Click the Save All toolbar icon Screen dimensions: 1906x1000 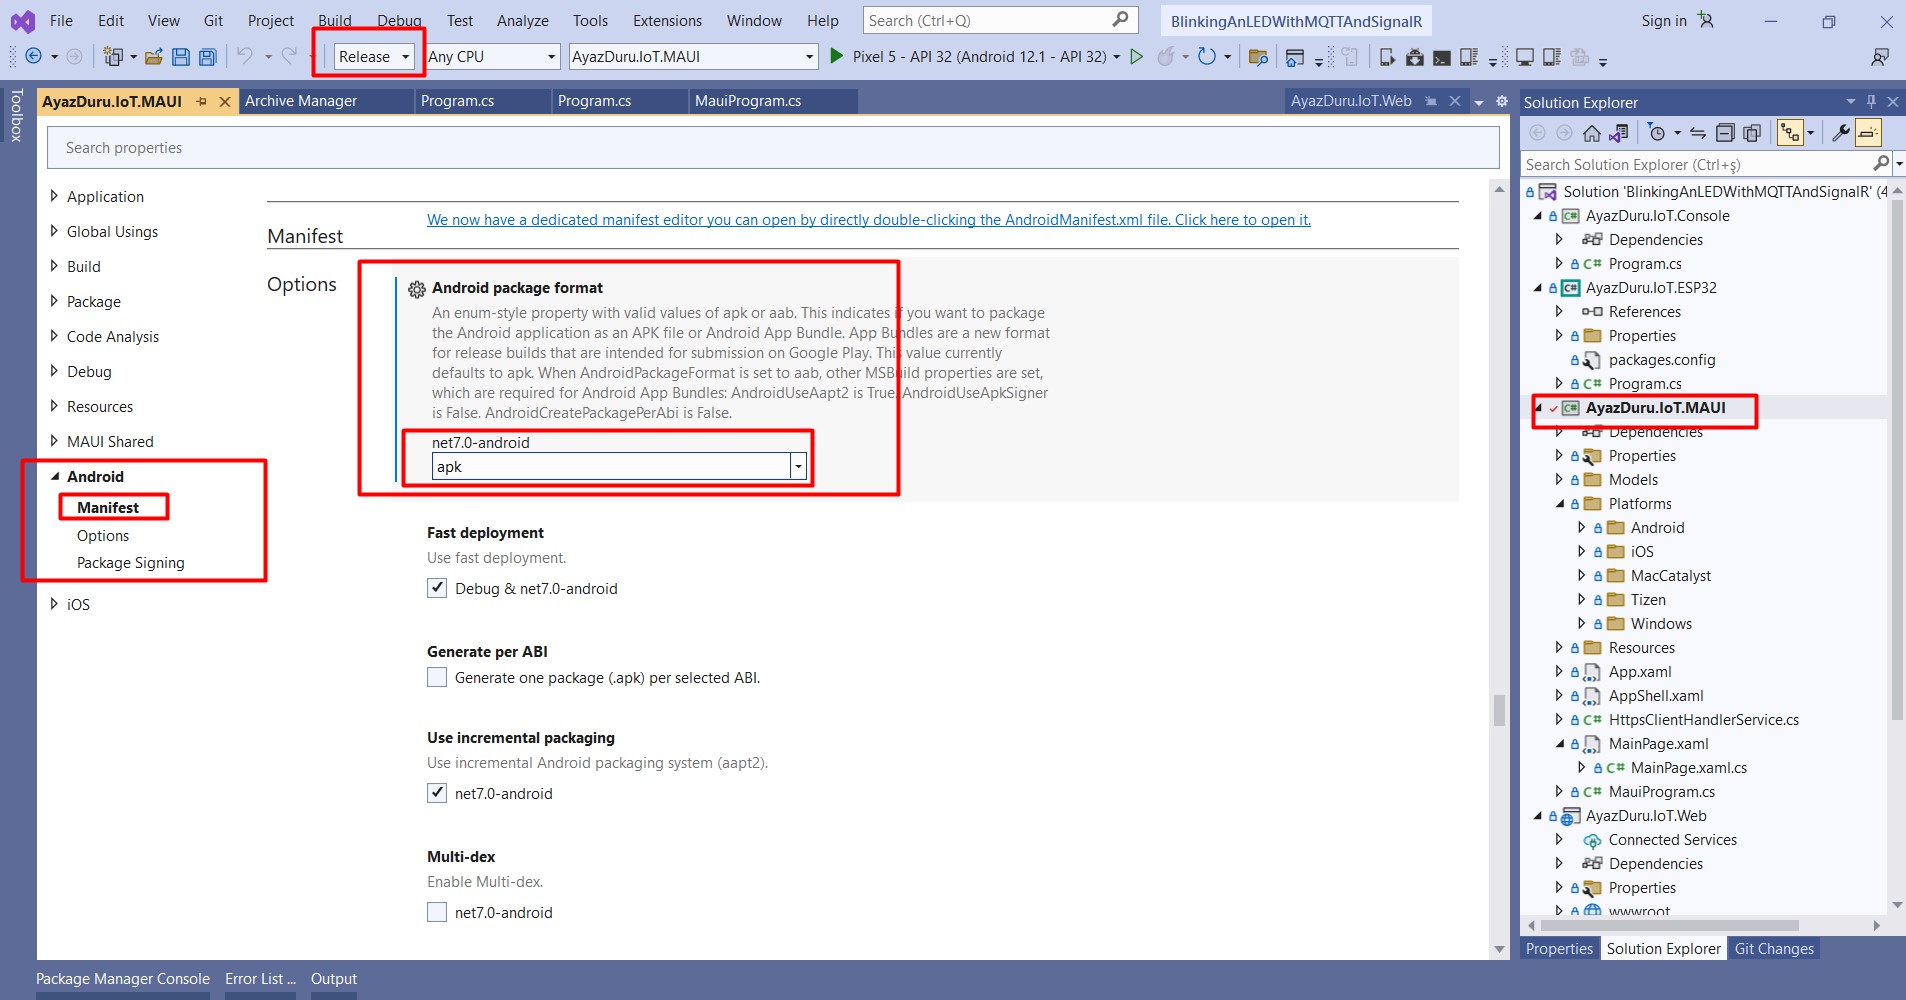pos(208,57)
